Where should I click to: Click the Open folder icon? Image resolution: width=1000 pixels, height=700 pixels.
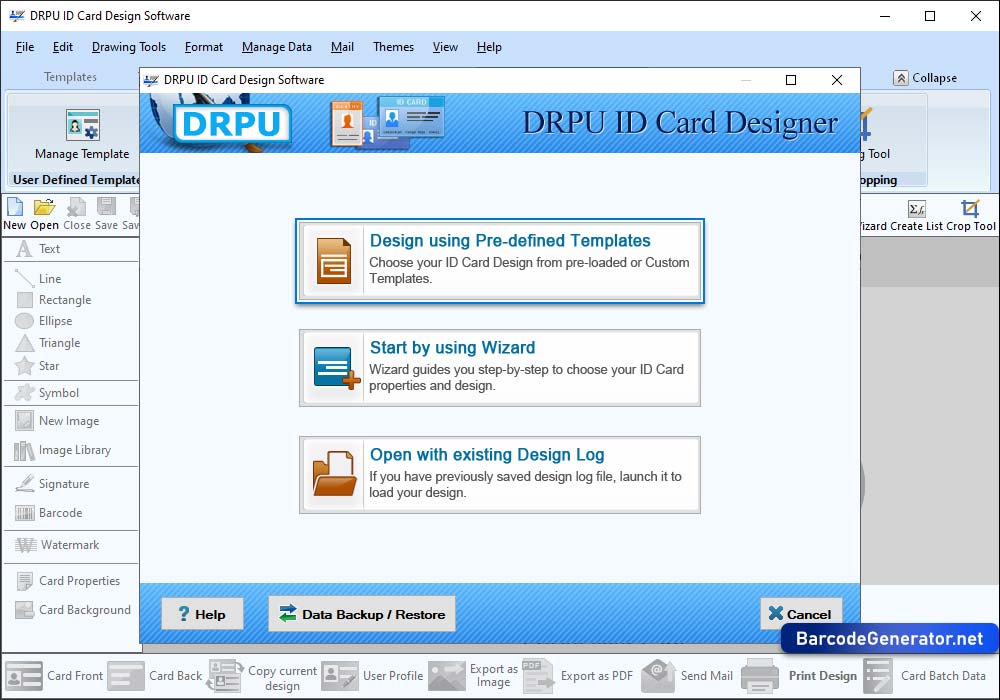pyautogui.click(x=44, y=207)
